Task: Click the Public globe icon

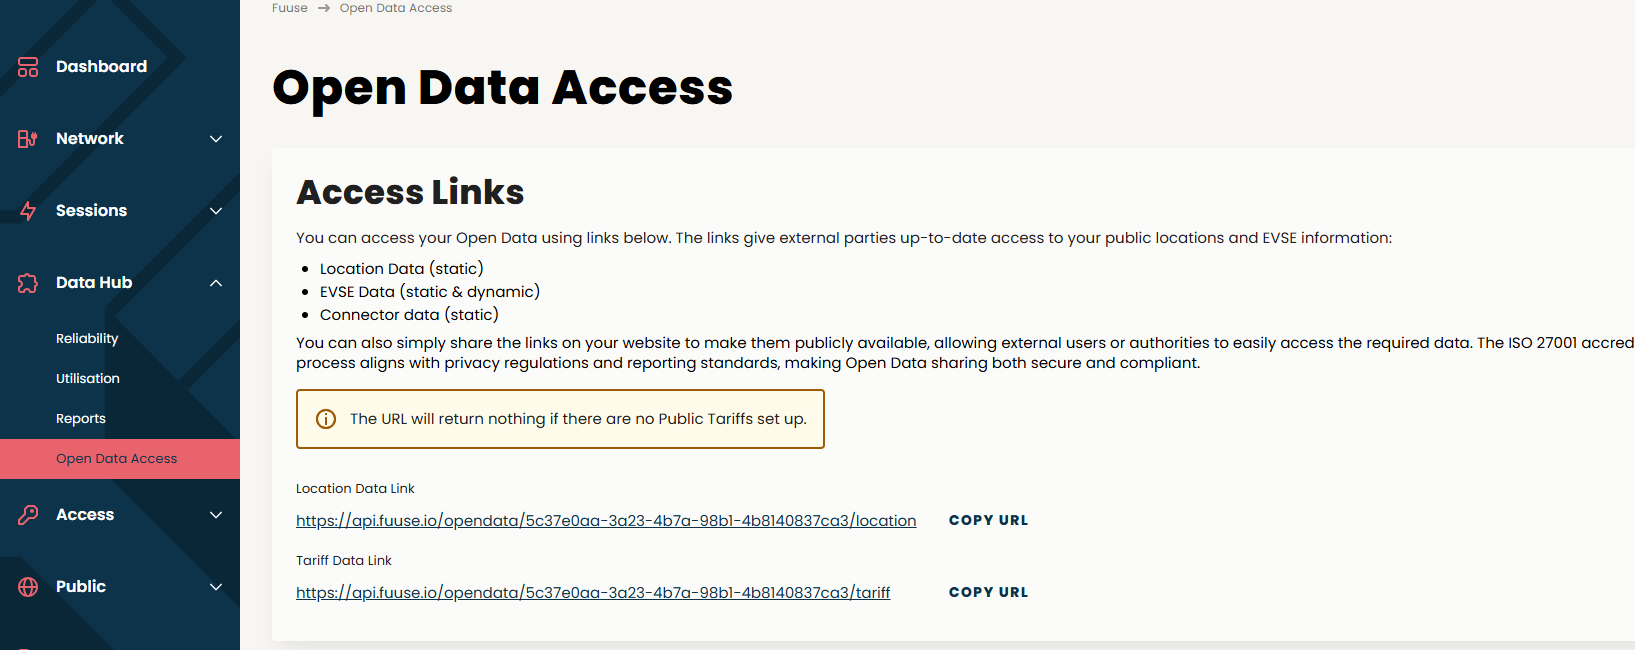Action: click(x=28, y=587)
